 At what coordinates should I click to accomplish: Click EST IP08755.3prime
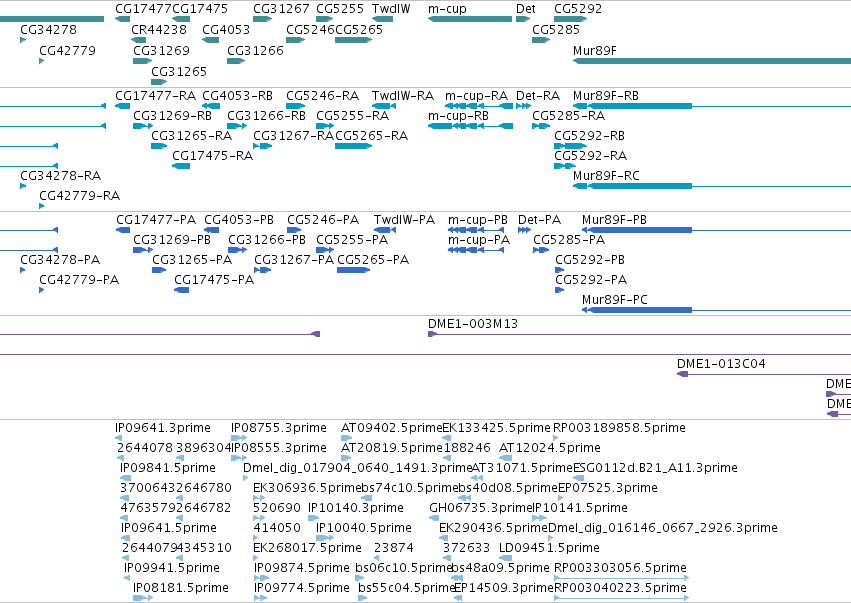[x=279, y=428]
